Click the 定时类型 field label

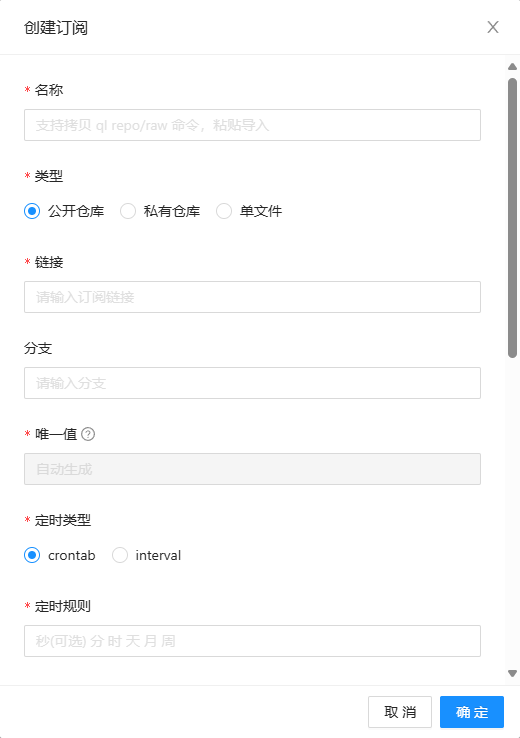pyautogui.click(x=63, y=520)
